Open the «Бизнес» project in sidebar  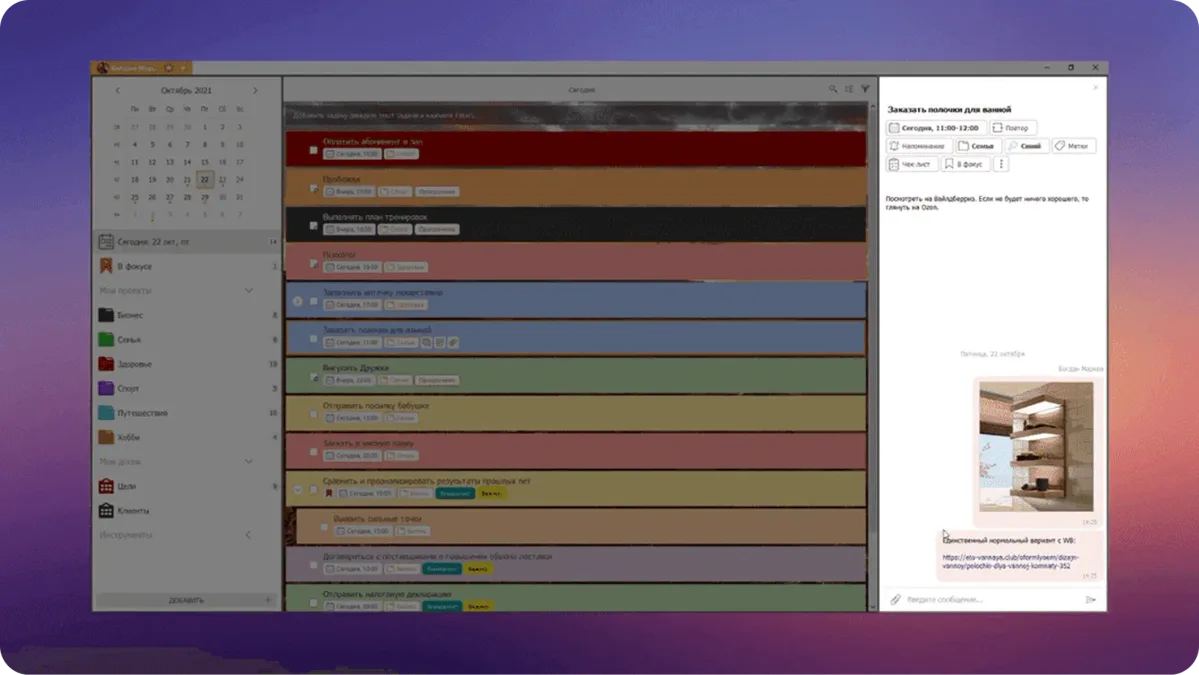click(129, 315)
